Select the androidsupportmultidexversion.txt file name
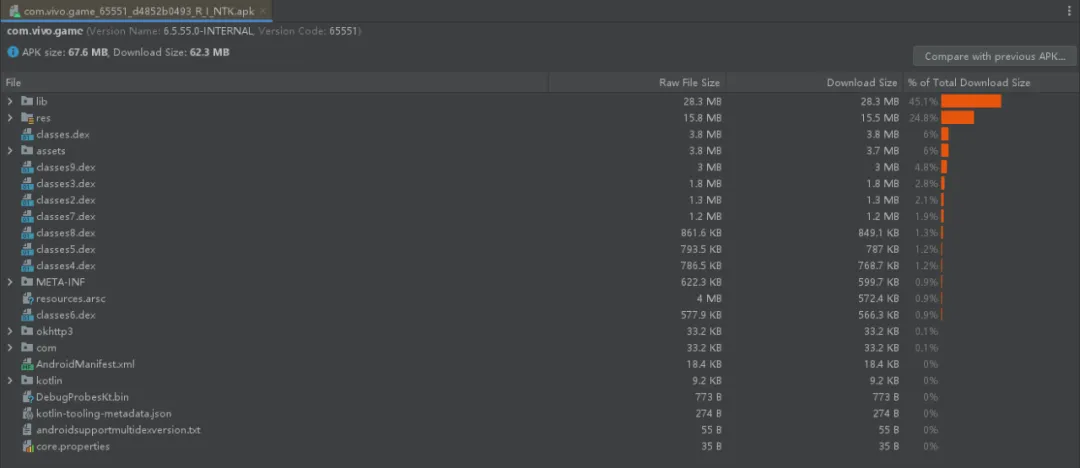The image size is (1080, 468). click(118, 430)
